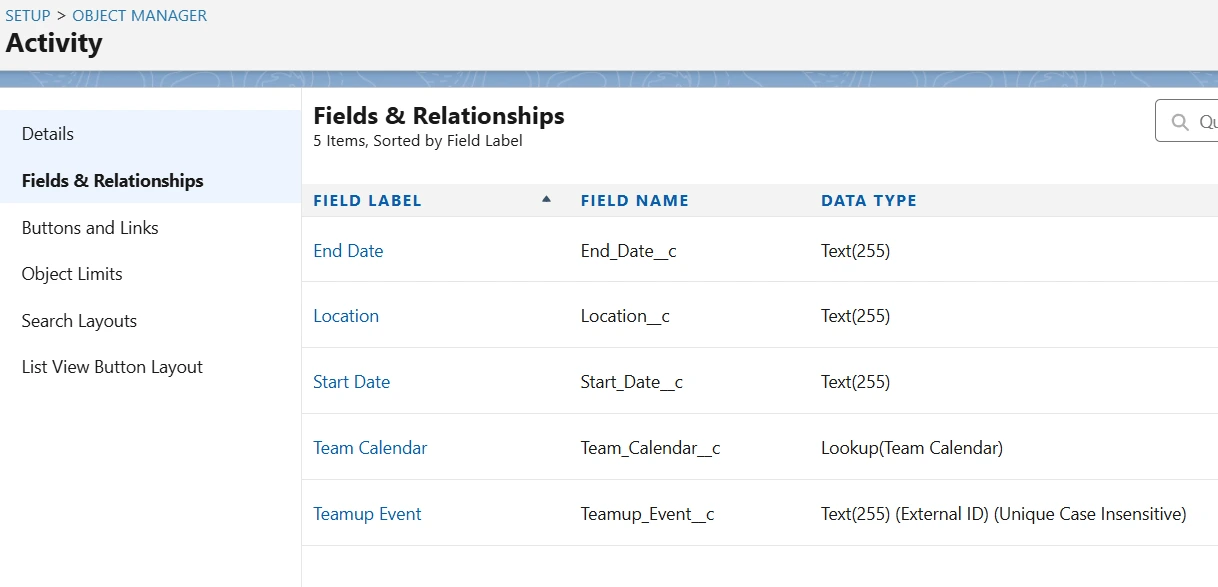Open the Team Calendar field

pos(370,448)
